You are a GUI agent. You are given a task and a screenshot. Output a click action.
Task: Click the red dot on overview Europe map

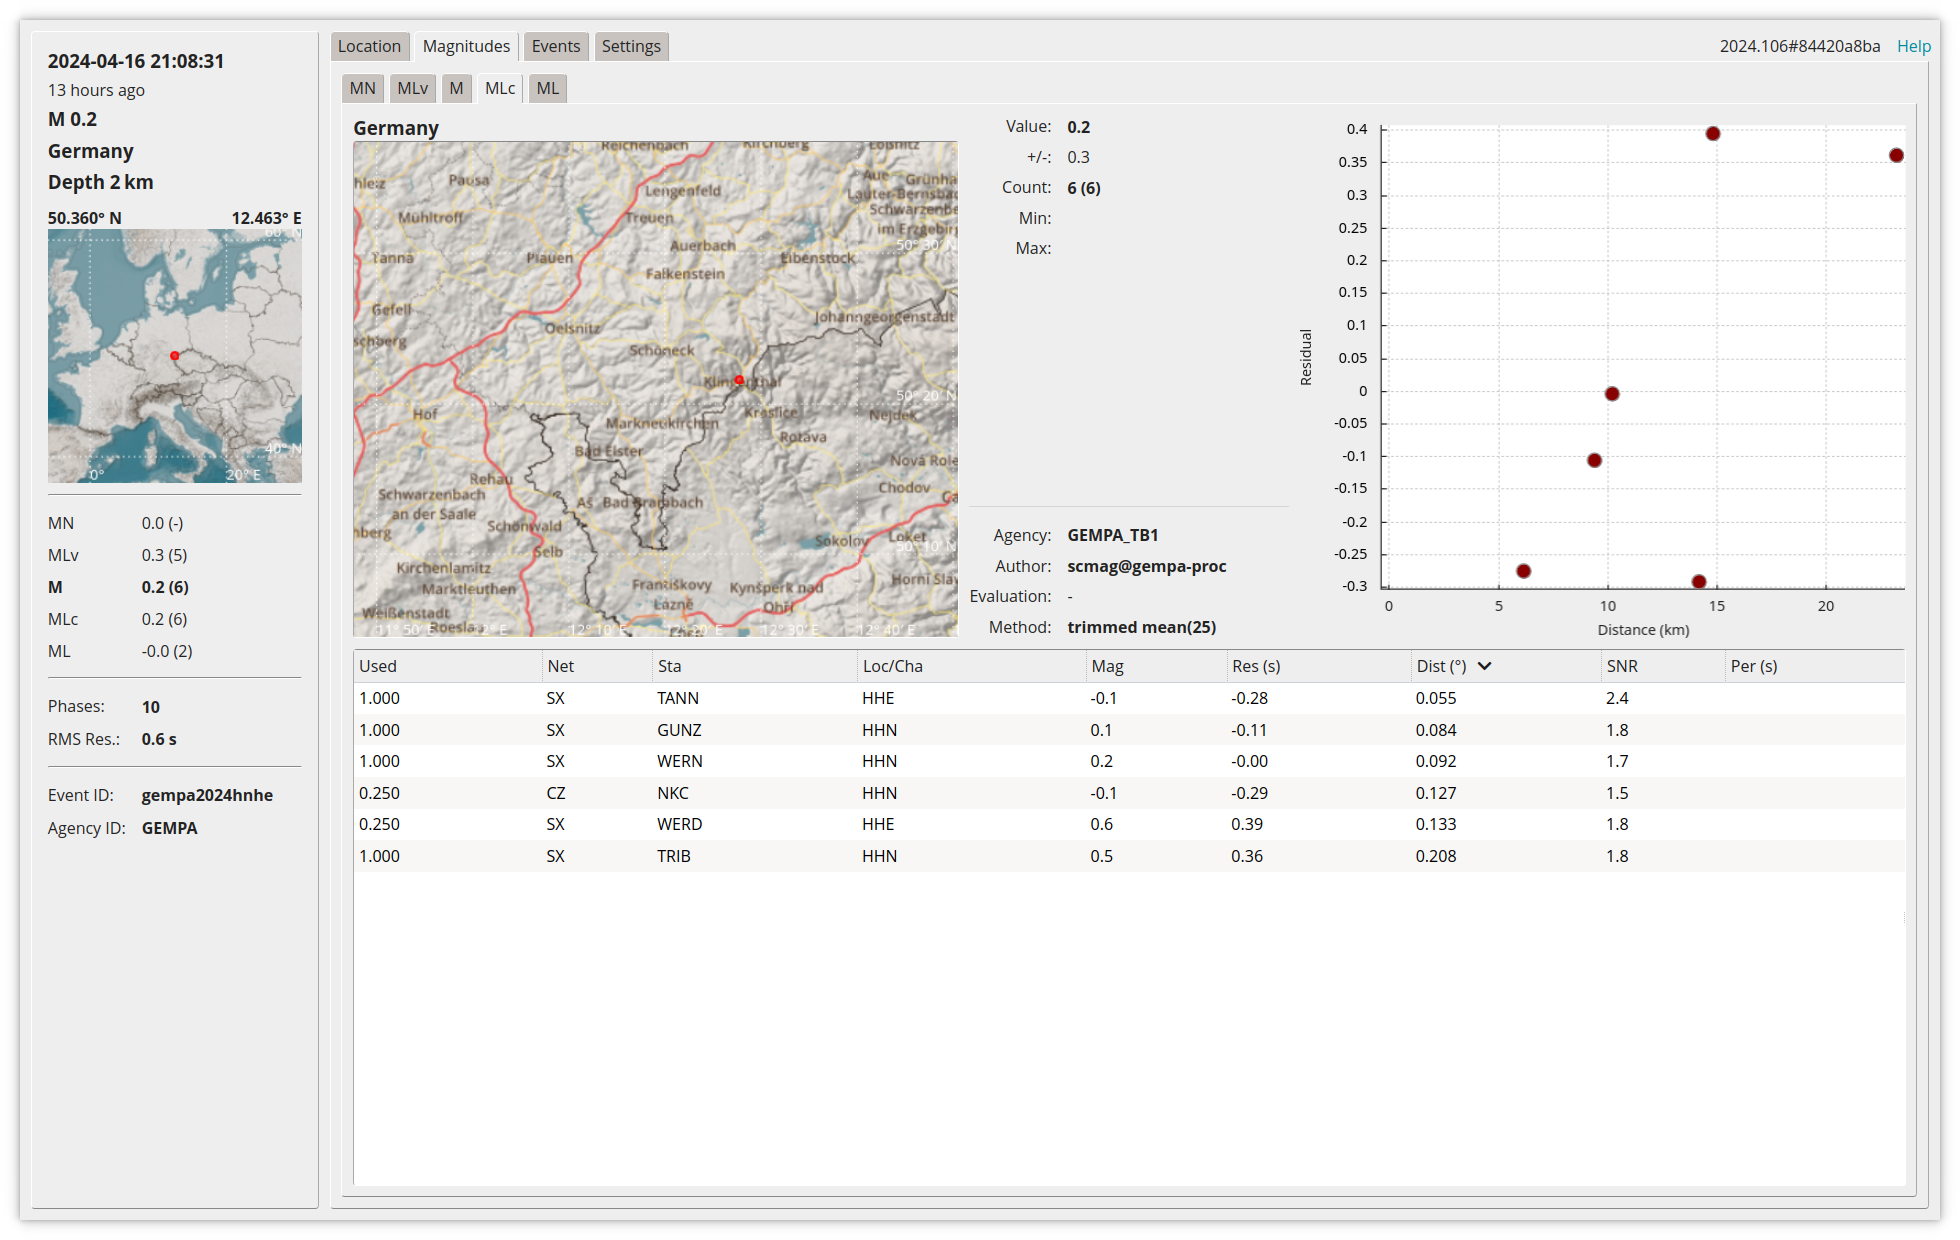(175, 356)
